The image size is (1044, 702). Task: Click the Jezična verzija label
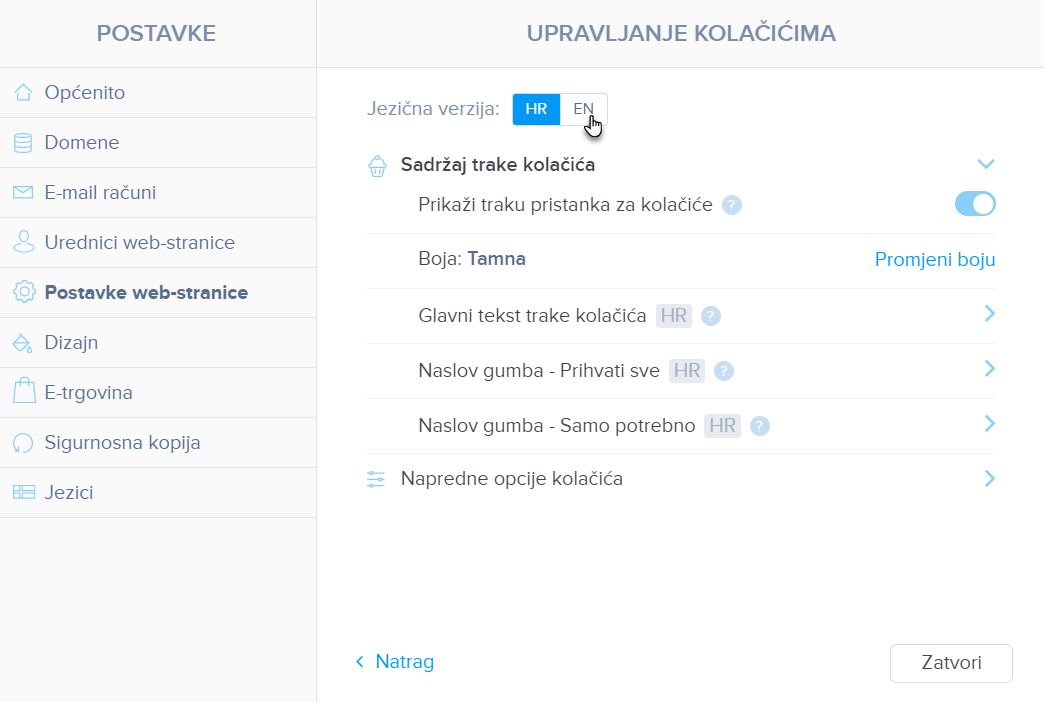[x=433, y=109]
